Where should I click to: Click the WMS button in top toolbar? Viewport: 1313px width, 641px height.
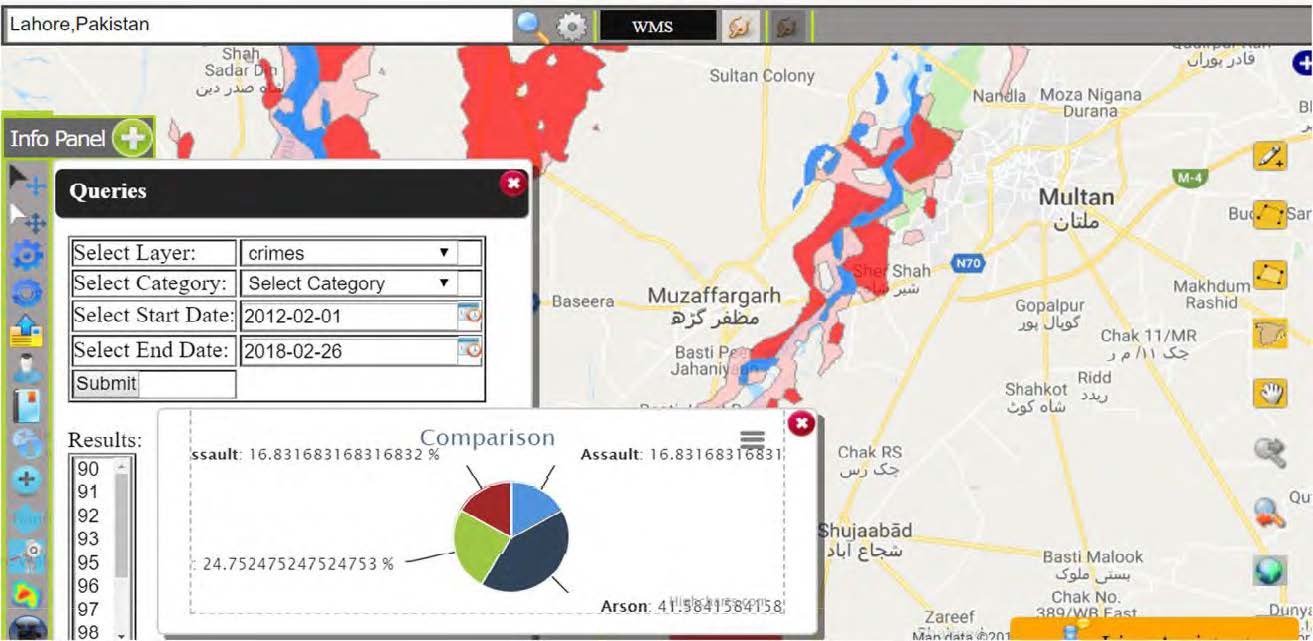pos(658,26)
